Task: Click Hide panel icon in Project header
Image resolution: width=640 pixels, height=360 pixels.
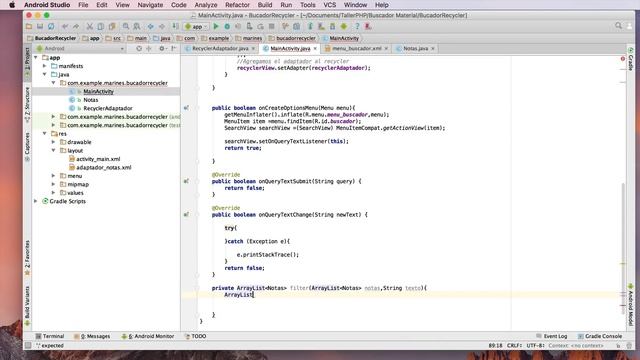Action: [173, 49]
